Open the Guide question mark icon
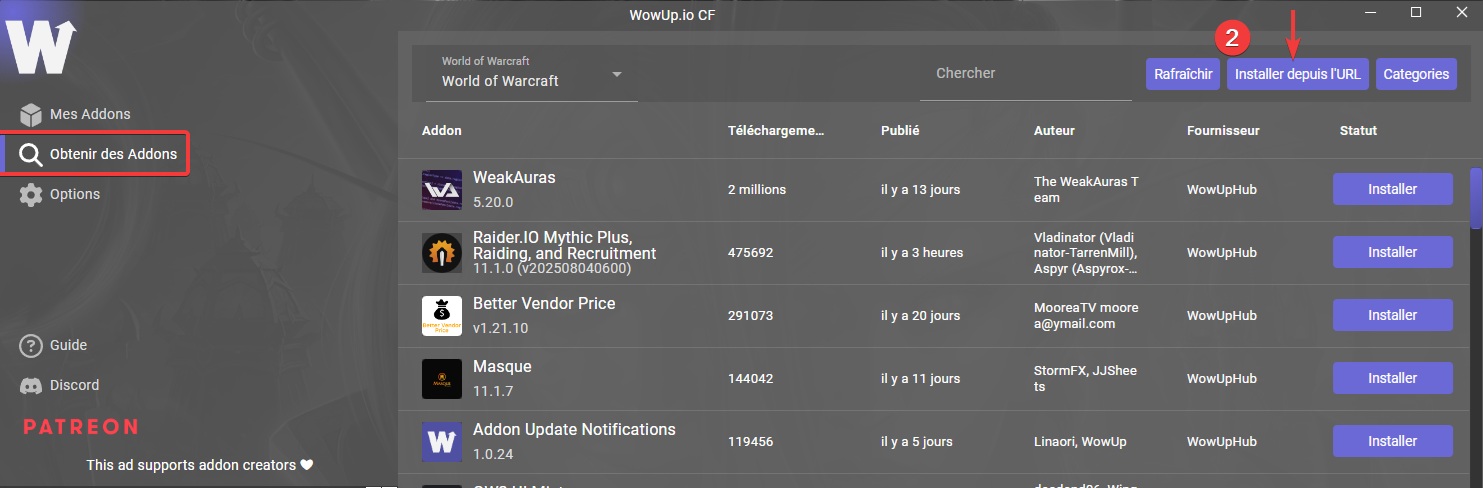1483x488 pixels. [x=31, y=345]
